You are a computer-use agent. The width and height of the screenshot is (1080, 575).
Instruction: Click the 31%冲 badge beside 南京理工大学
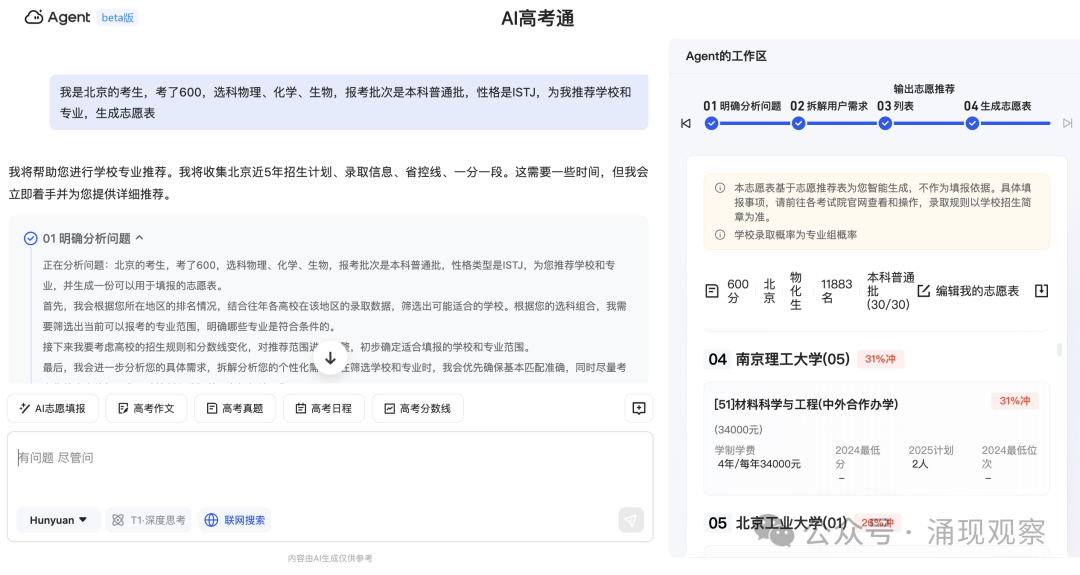[x=880, y=359]
